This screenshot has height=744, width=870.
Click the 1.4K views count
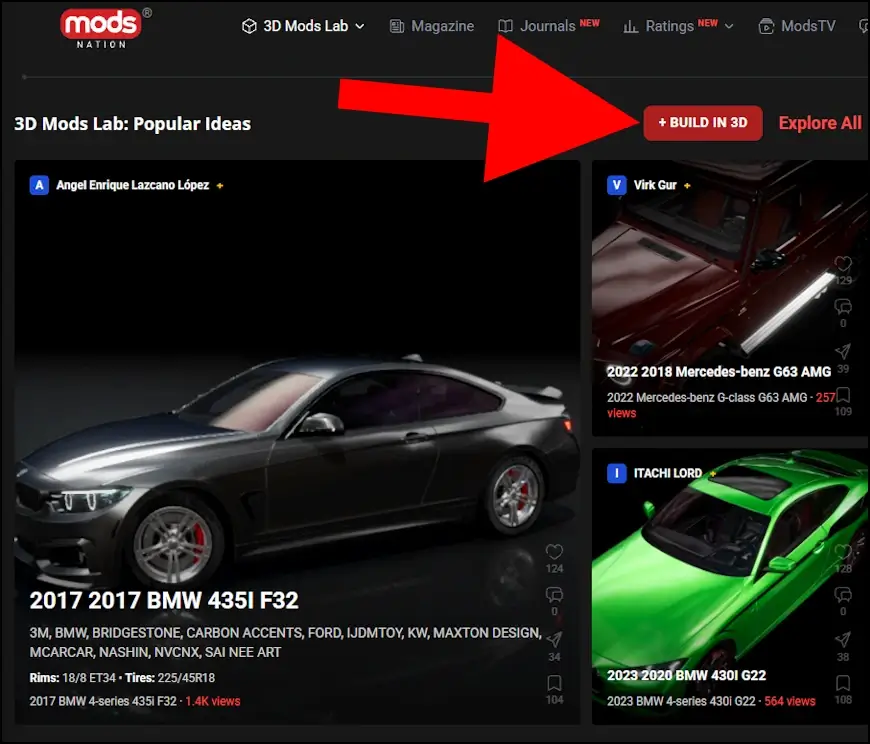coord(213,701)
